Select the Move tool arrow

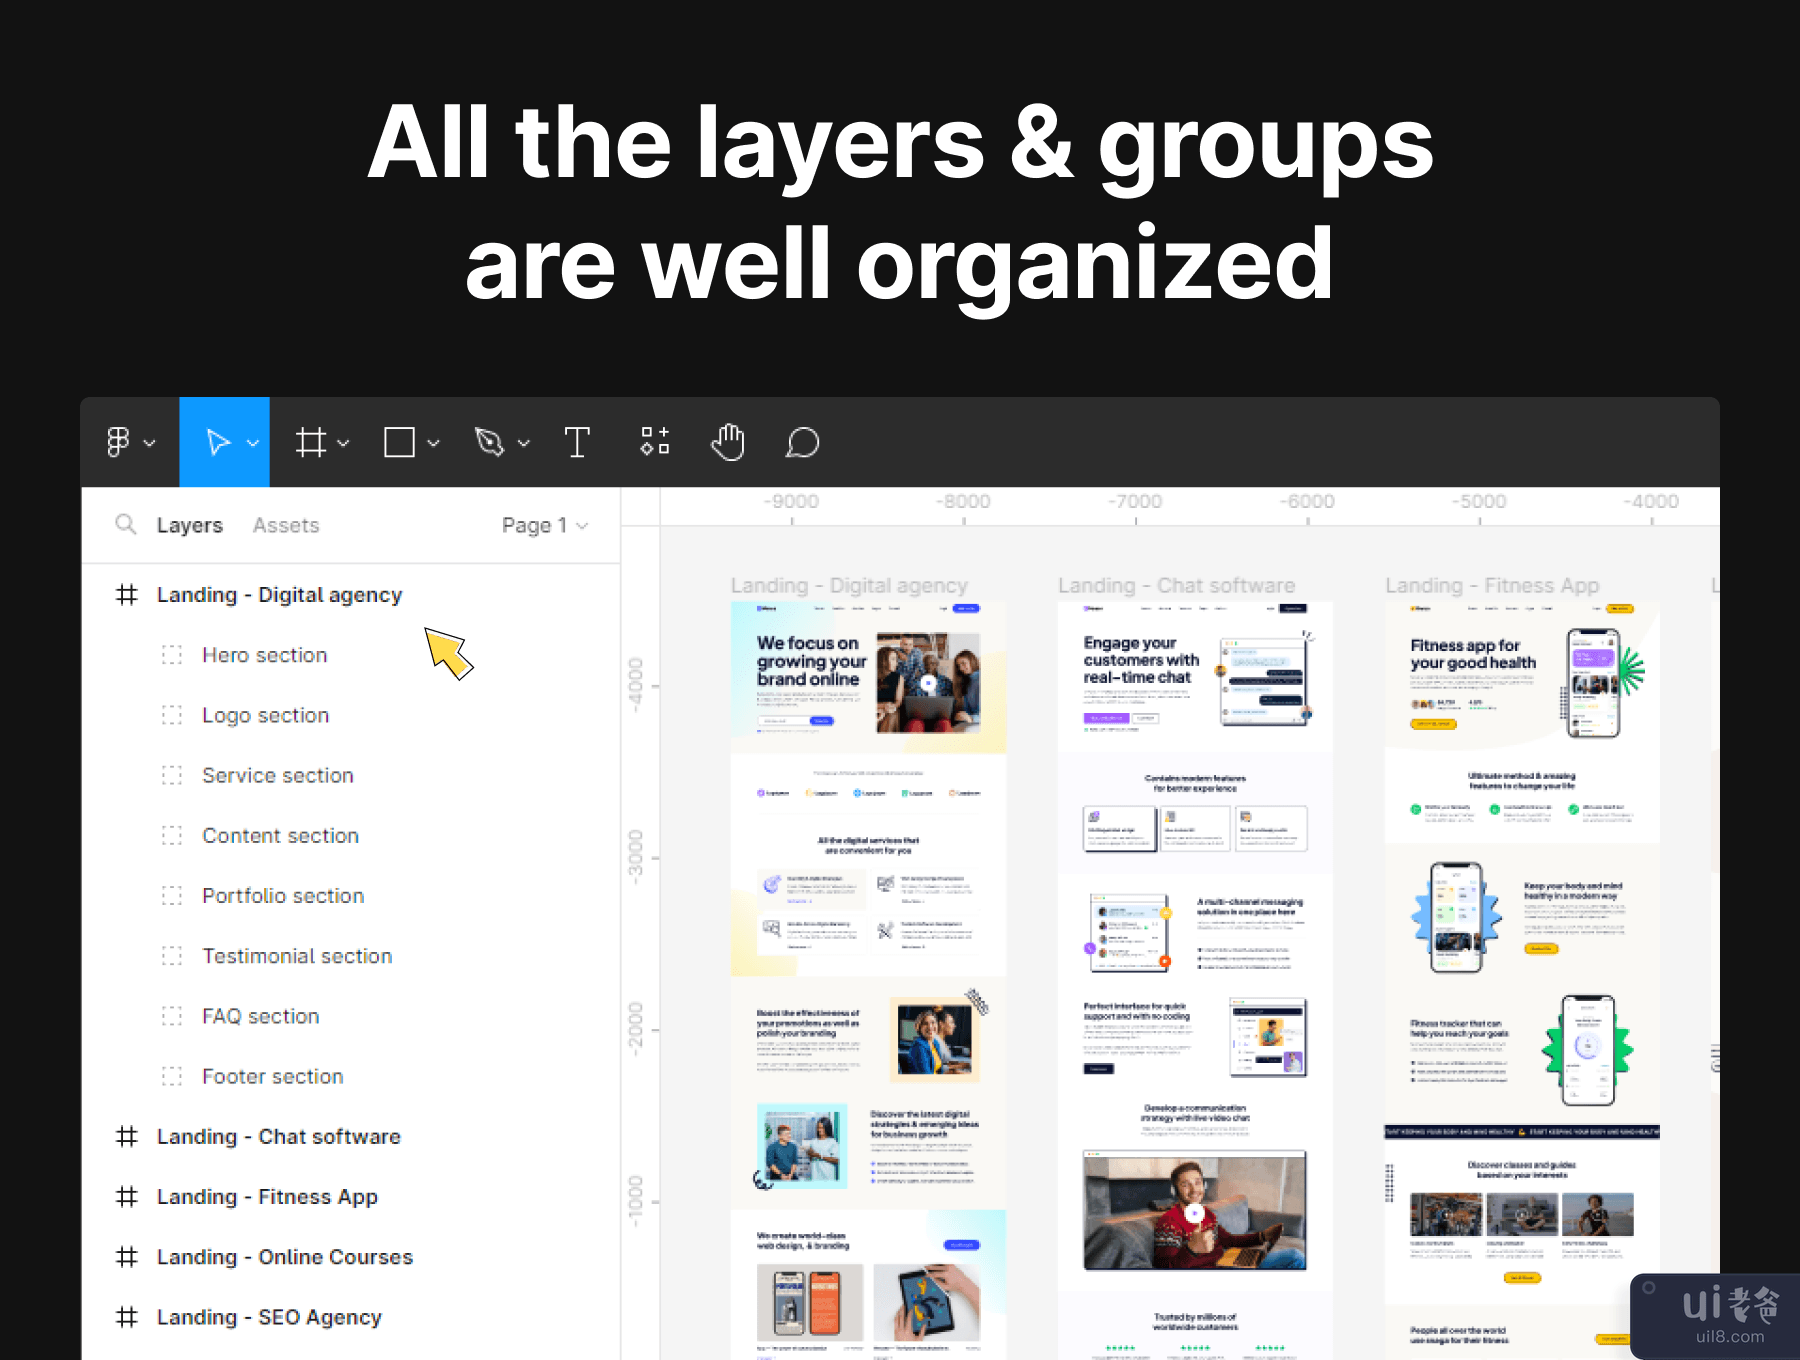(216, 442)
